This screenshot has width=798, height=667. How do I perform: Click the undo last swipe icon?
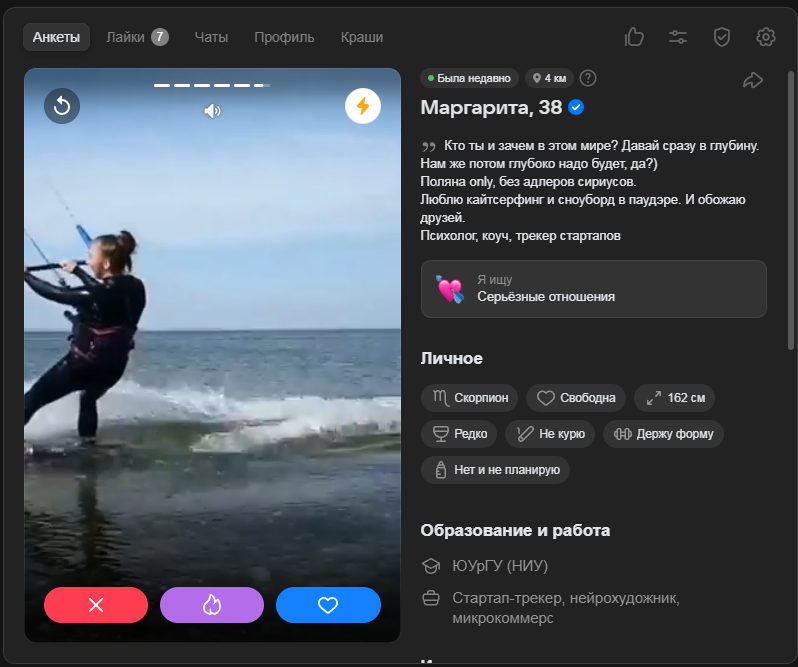coord(62,106)
